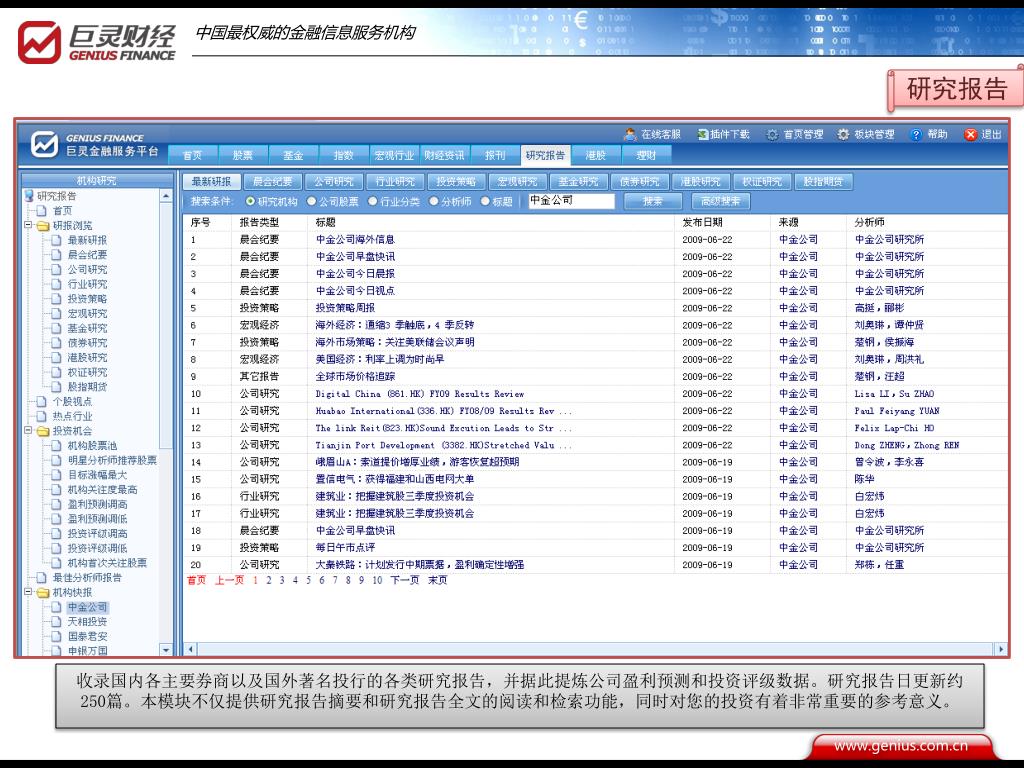
Task: Click analyst Felix Lap-Chi HO
Action: (894, 428)
